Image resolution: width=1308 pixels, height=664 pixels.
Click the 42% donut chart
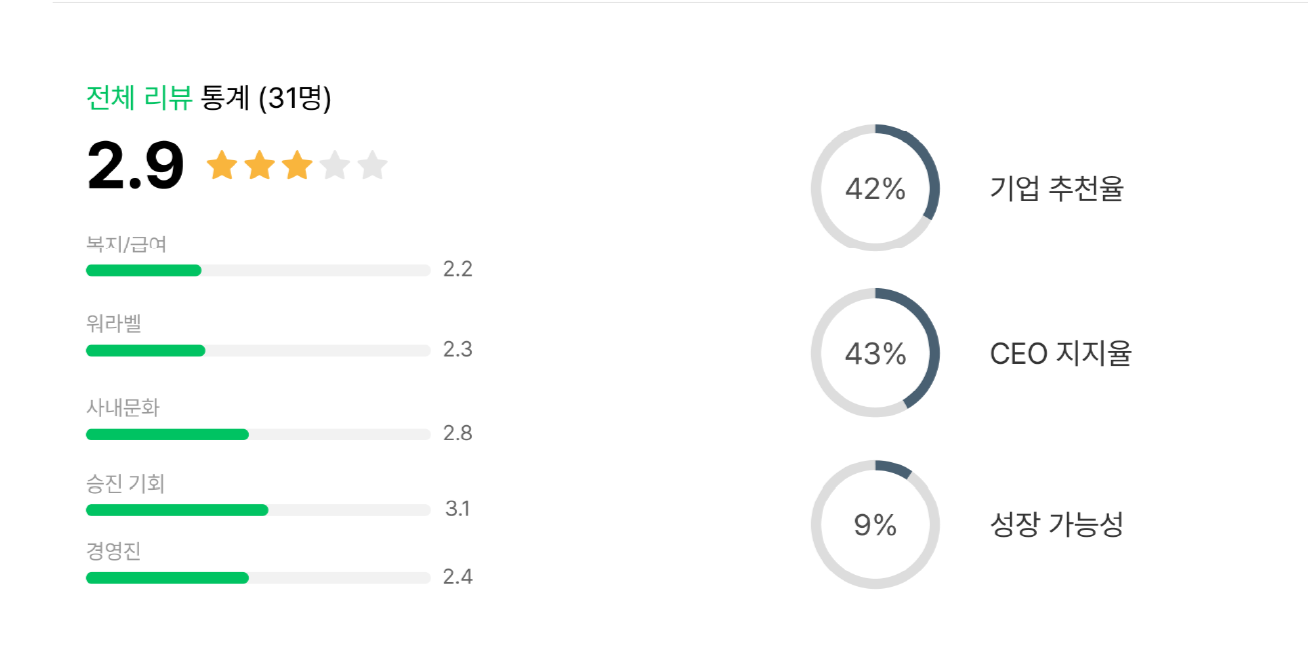pyautogui.click(x=875, y=188)
